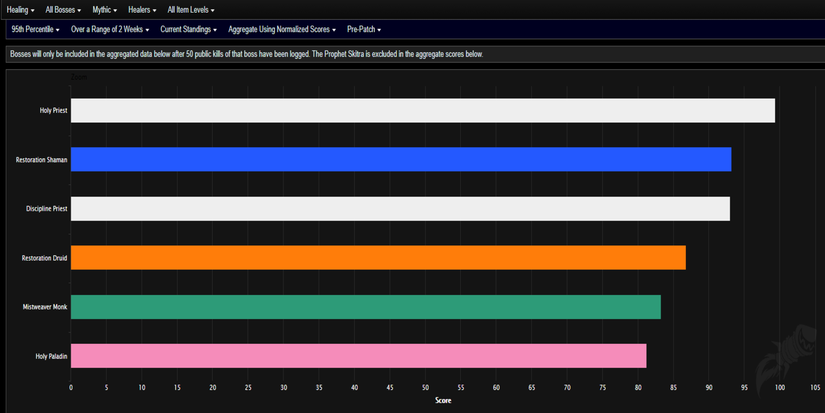Select the pink Holy Paladin bar
The width and height of the screenshot is (825, 413).
coord(359,356)
